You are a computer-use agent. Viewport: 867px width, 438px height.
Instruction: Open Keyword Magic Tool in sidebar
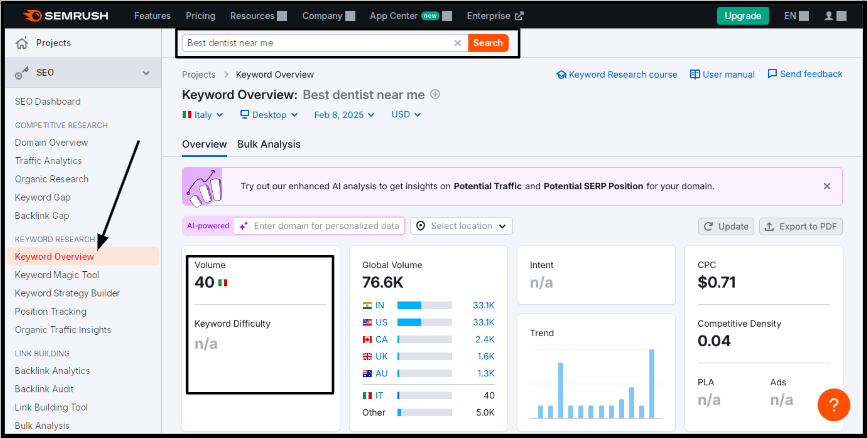click(x=57, y=275)
